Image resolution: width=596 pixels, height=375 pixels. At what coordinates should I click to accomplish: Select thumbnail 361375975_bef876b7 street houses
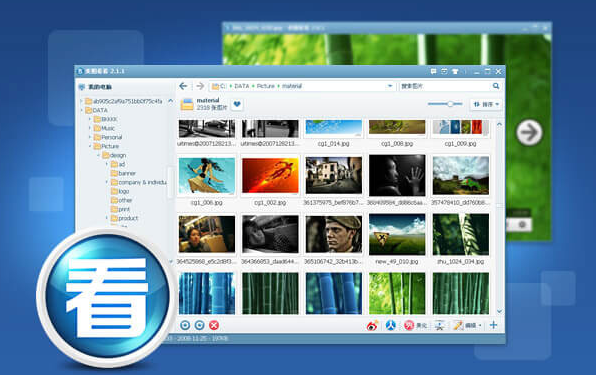(333, 176)
